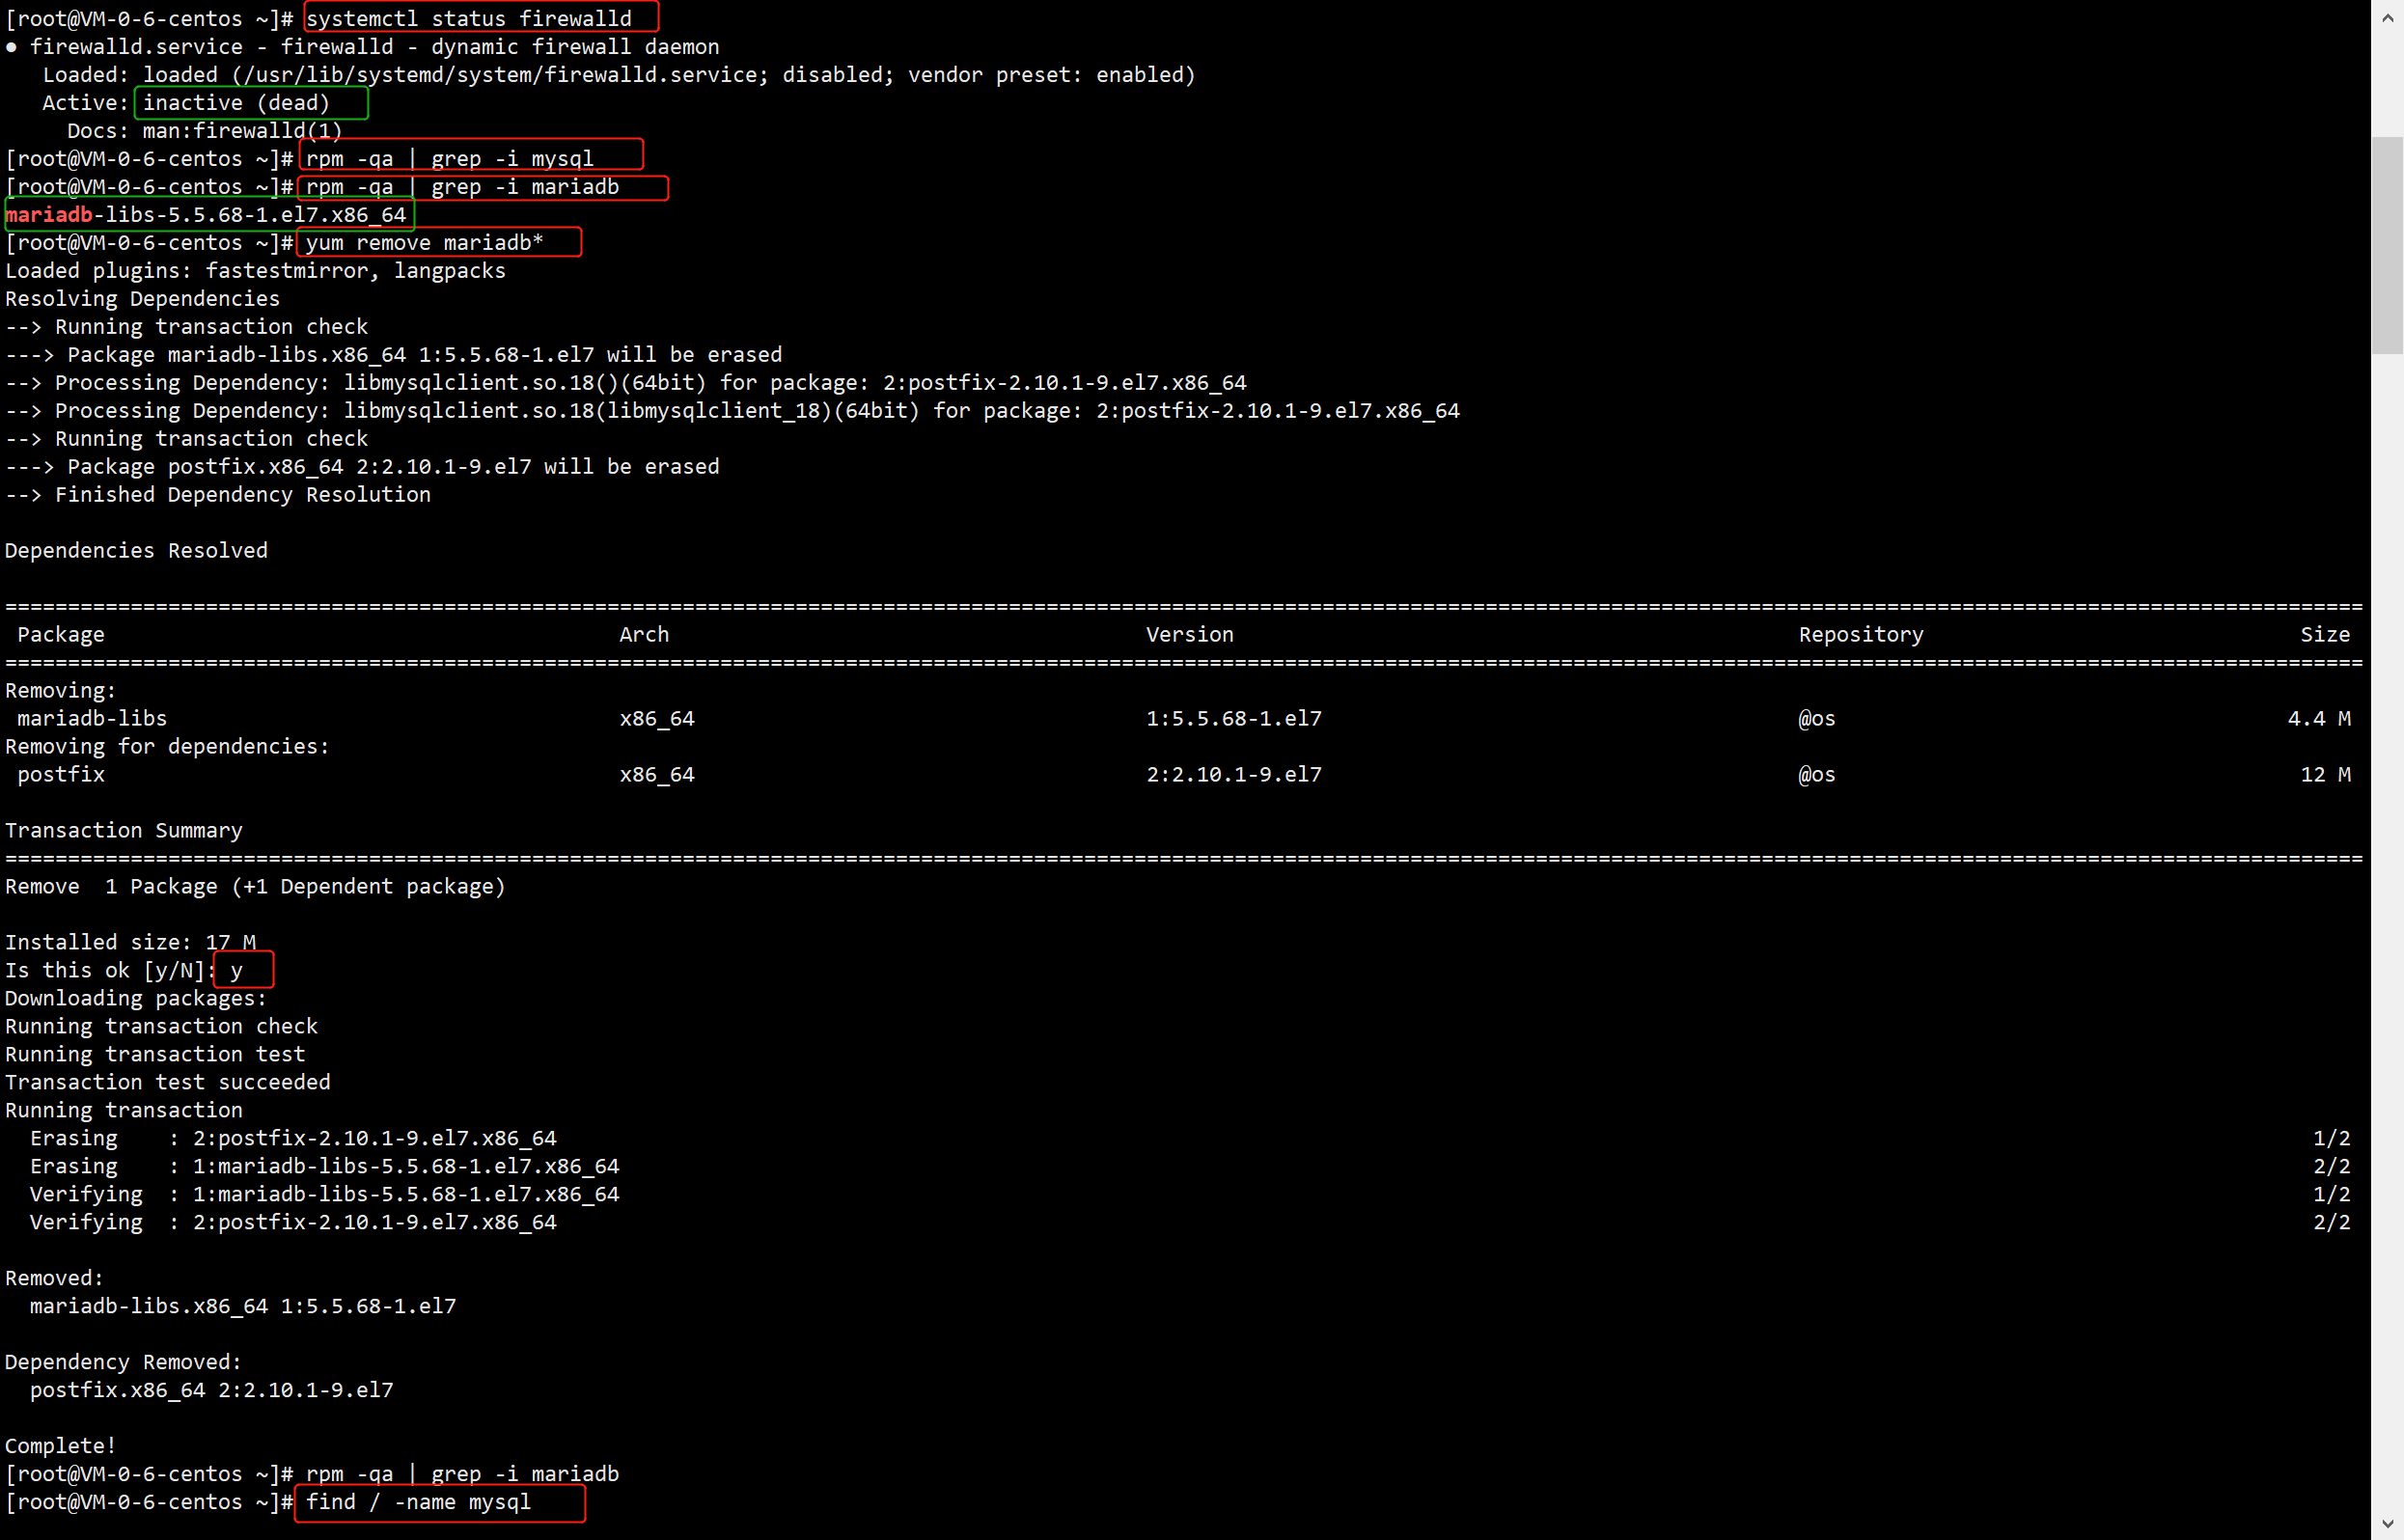
Task: Click the 'y' confirmation answer
Action: (x=237, y=970)
